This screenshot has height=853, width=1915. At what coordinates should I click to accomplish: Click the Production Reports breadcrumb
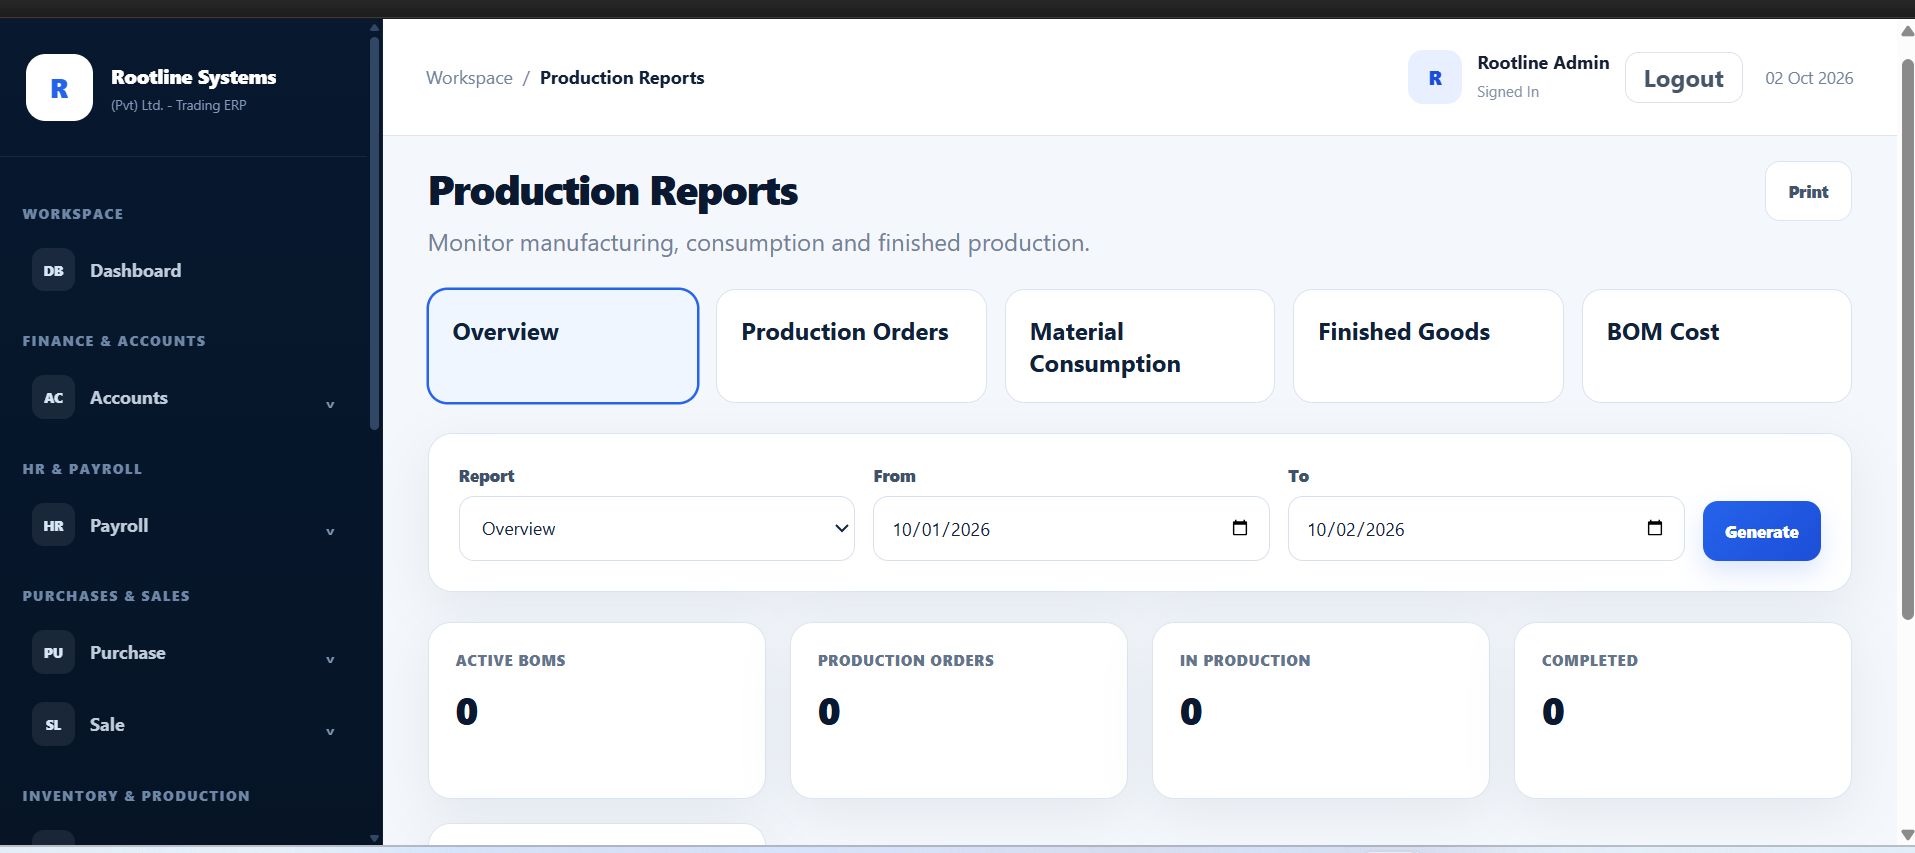point(622,78)
